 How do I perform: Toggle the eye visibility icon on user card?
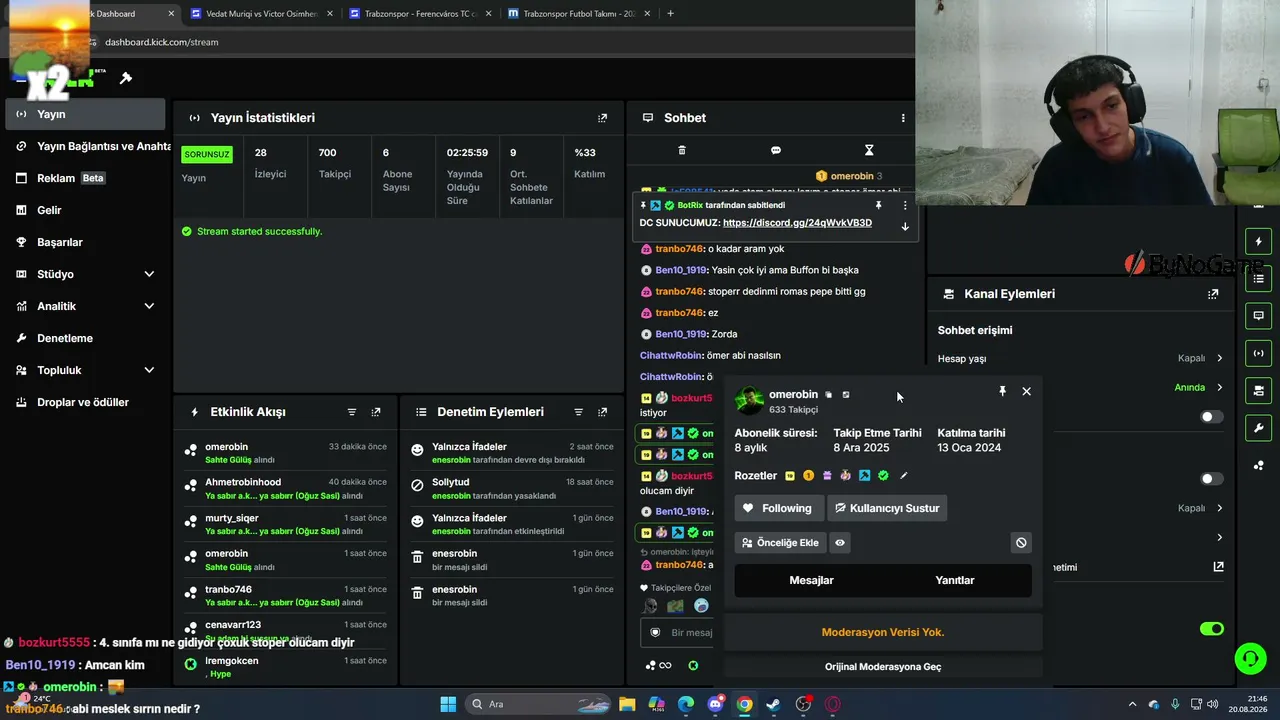[840, 543]
